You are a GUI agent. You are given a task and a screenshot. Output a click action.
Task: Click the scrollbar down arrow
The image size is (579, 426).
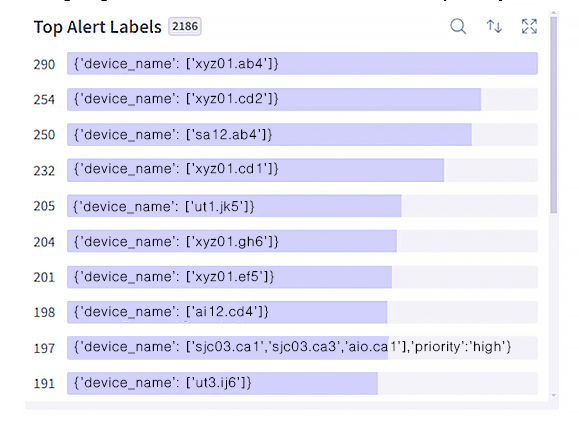coord(553,395)
